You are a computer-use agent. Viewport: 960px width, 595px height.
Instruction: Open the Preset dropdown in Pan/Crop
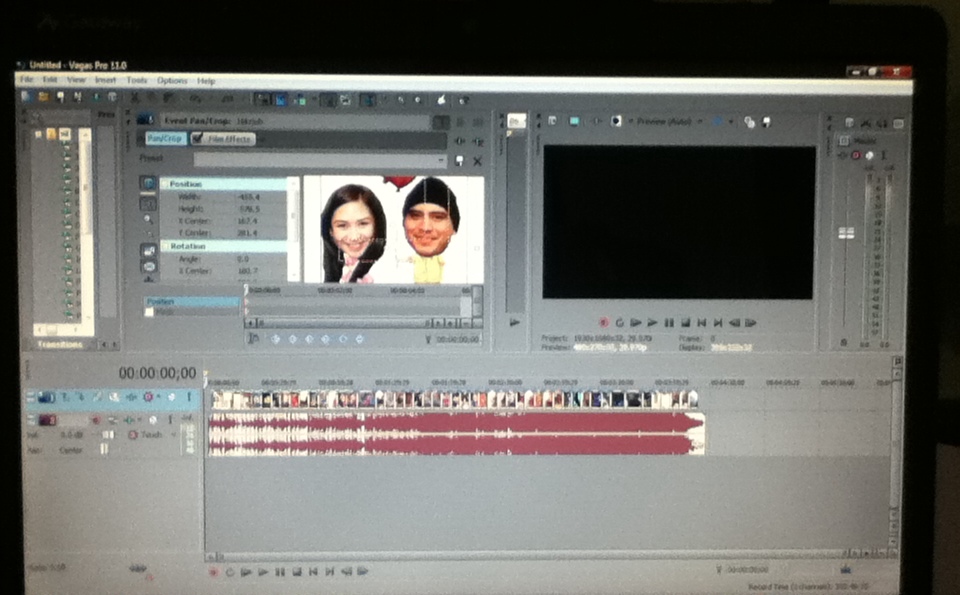coord(442,160)
